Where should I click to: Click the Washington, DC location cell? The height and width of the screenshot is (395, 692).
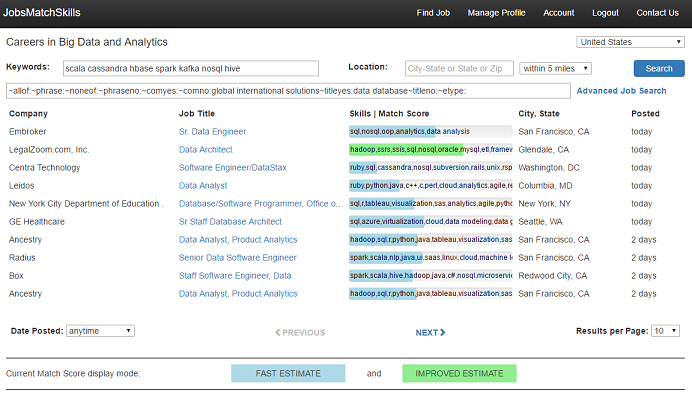click(549, 168)
